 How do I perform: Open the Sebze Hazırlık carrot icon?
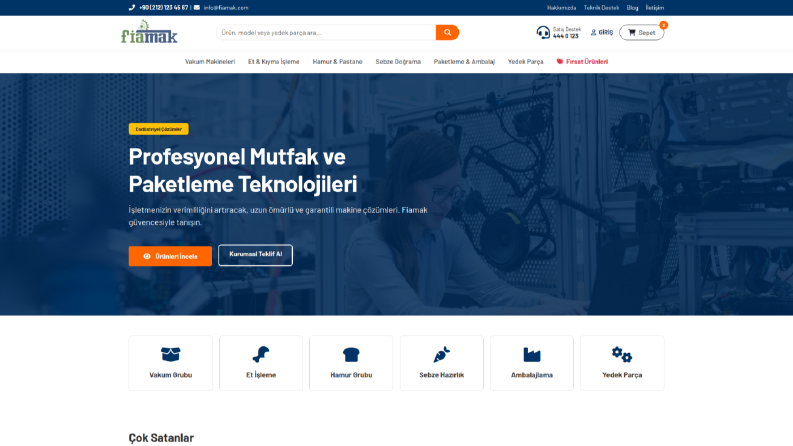[442, 354]
